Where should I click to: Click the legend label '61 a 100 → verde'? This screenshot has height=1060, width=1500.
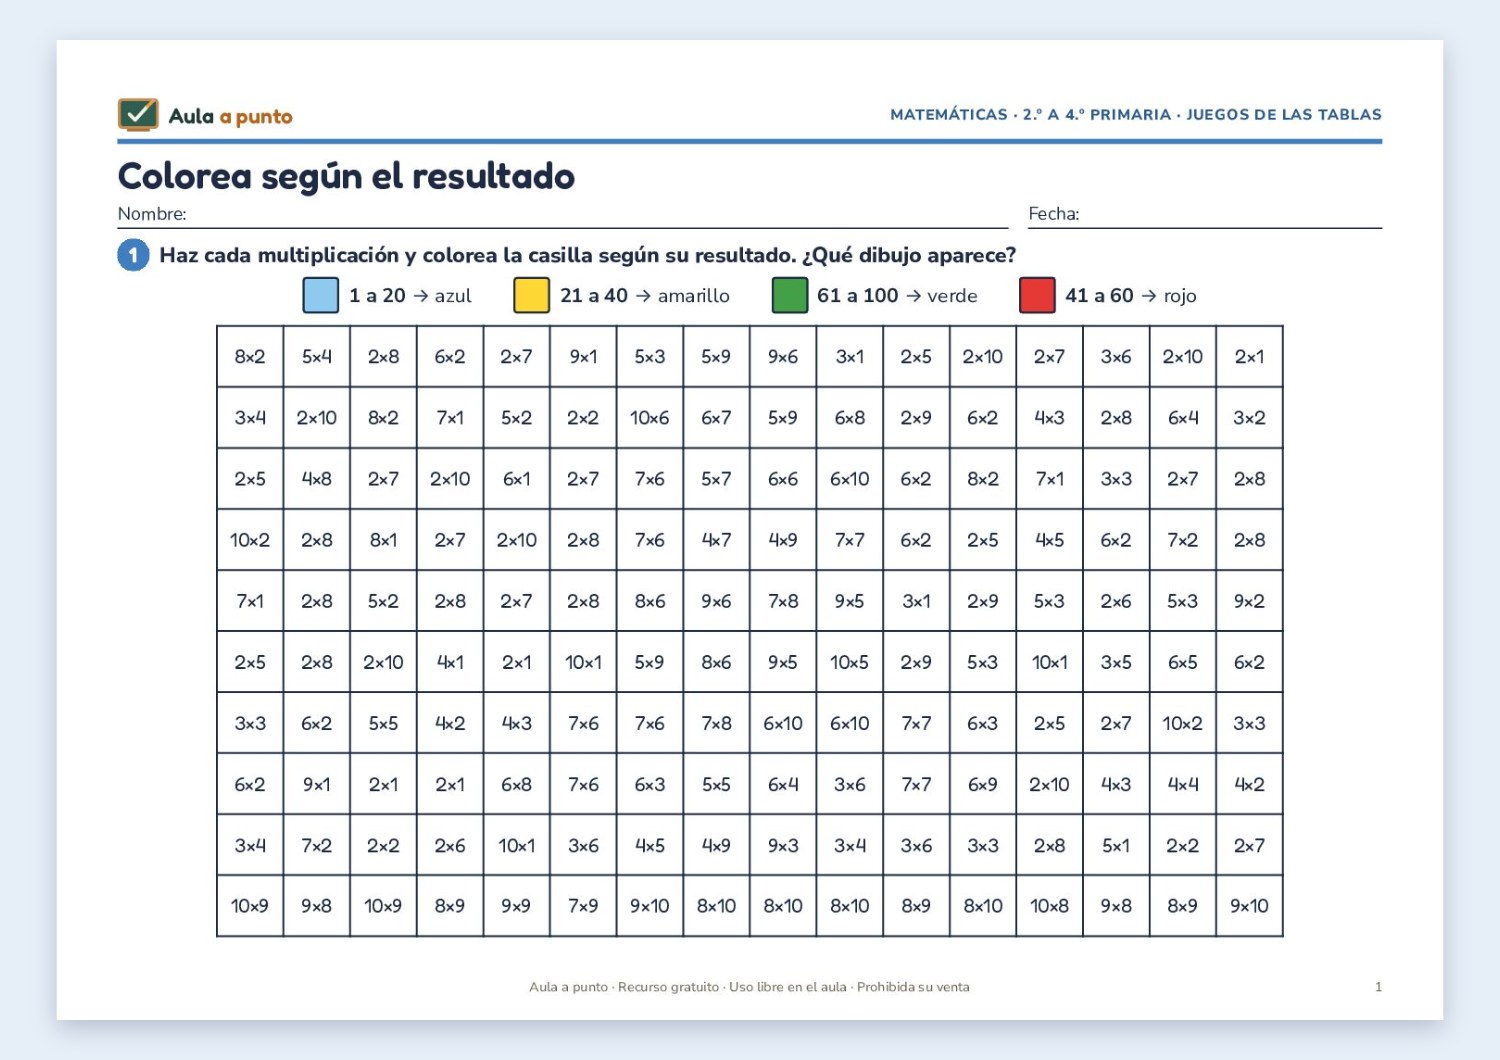pos(897,296)
